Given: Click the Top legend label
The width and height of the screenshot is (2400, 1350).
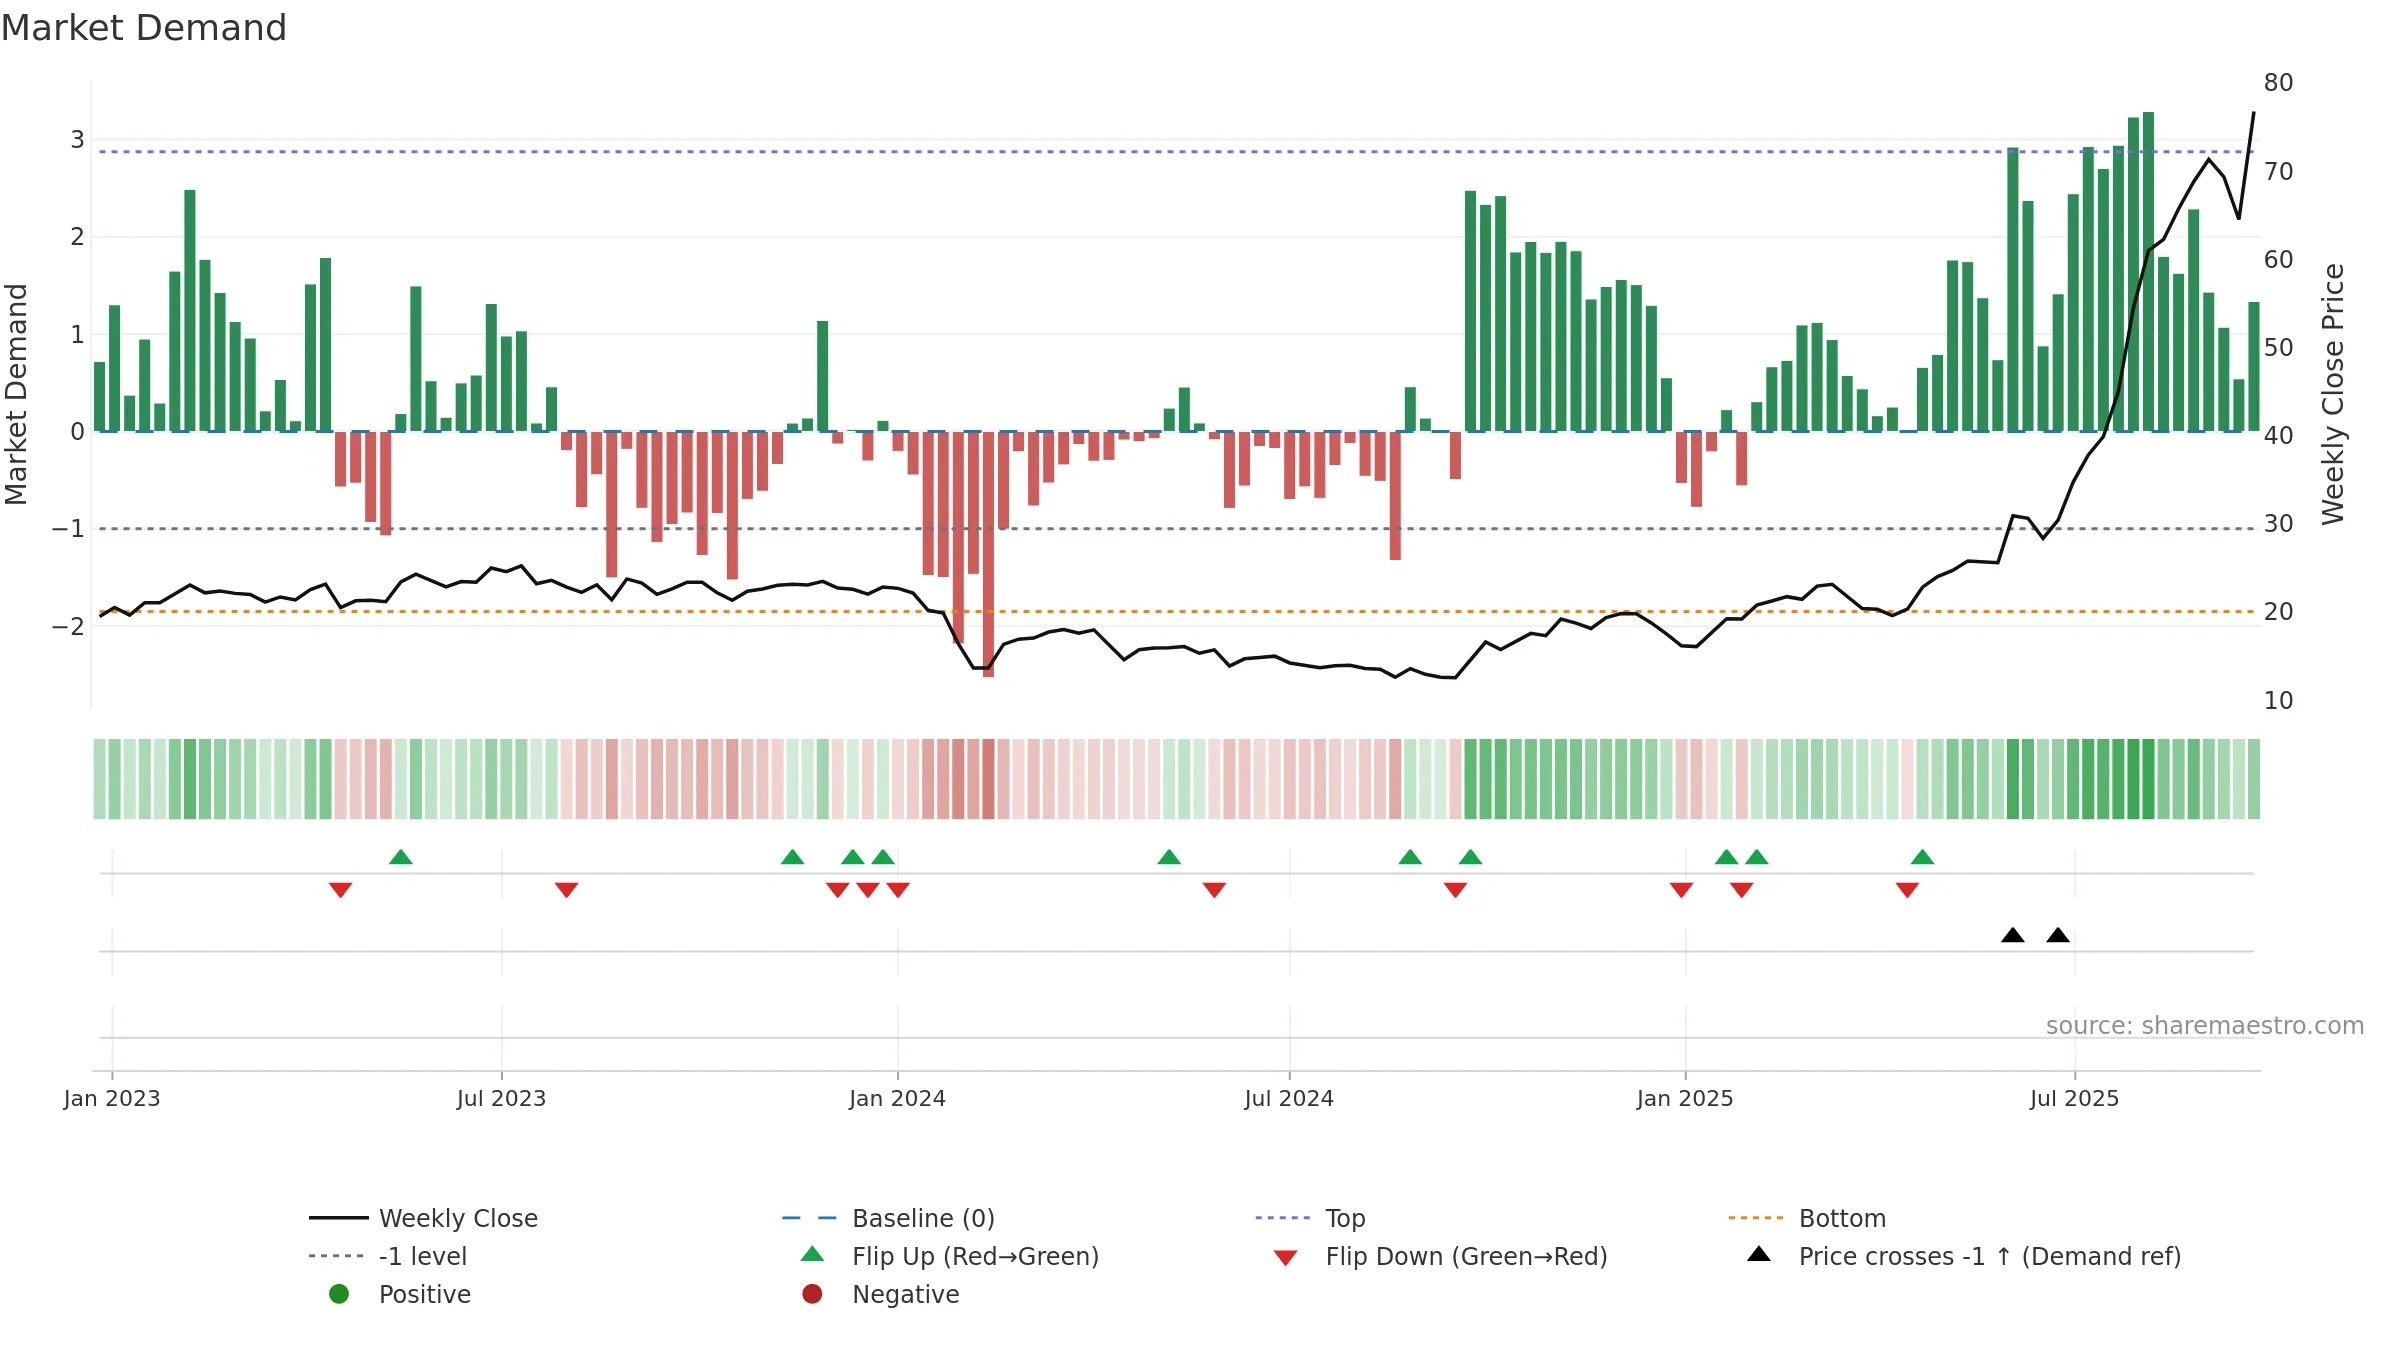Looking at the screenshot, I should click(1345, 1218).
